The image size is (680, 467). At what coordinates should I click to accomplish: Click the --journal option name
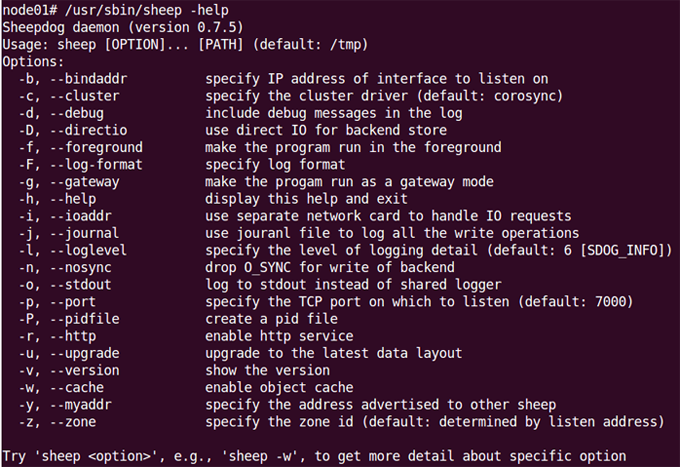tap(85, 233)
